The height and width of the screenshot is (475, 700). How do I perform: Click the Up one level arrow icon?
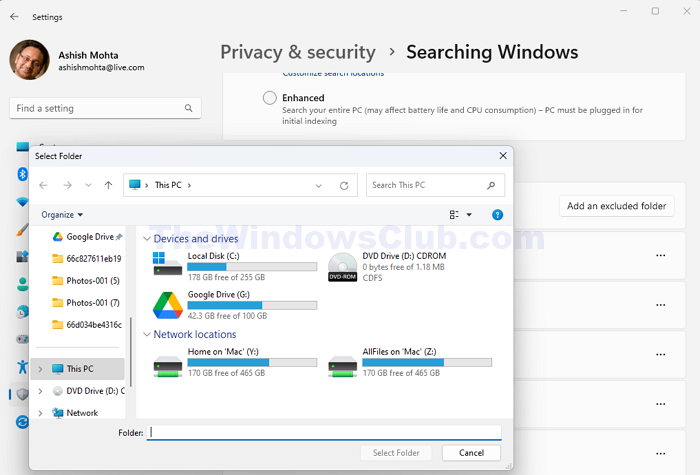pyautogui.click(x=108, y=185)
